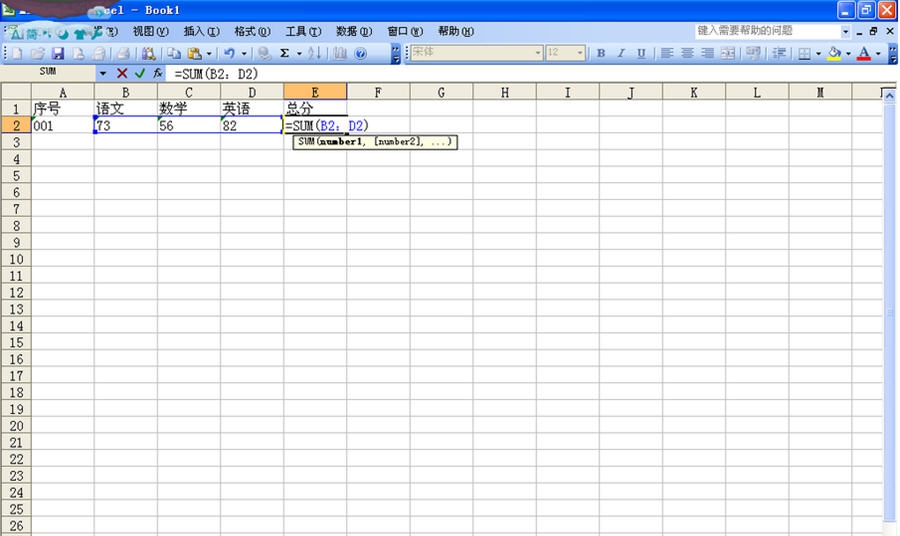
Task: Click the insert hyperlink globe icon
Action: coord(264,53)
